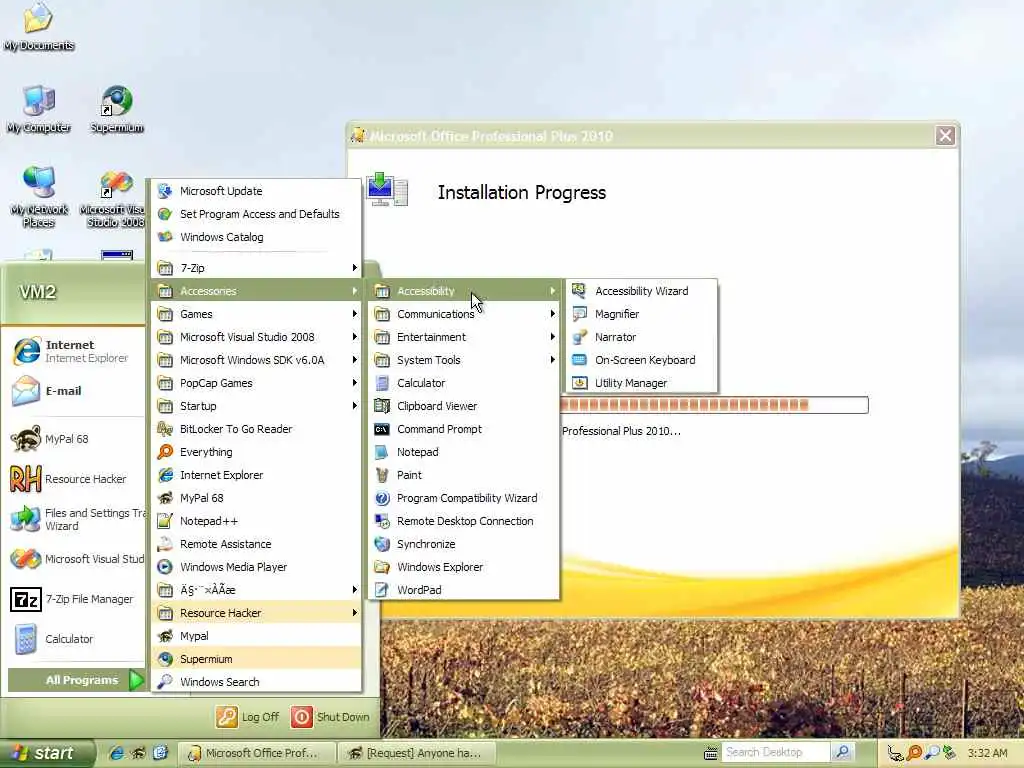Expand Microsoft Visual Studio 2008 folder

pos(257,337)
